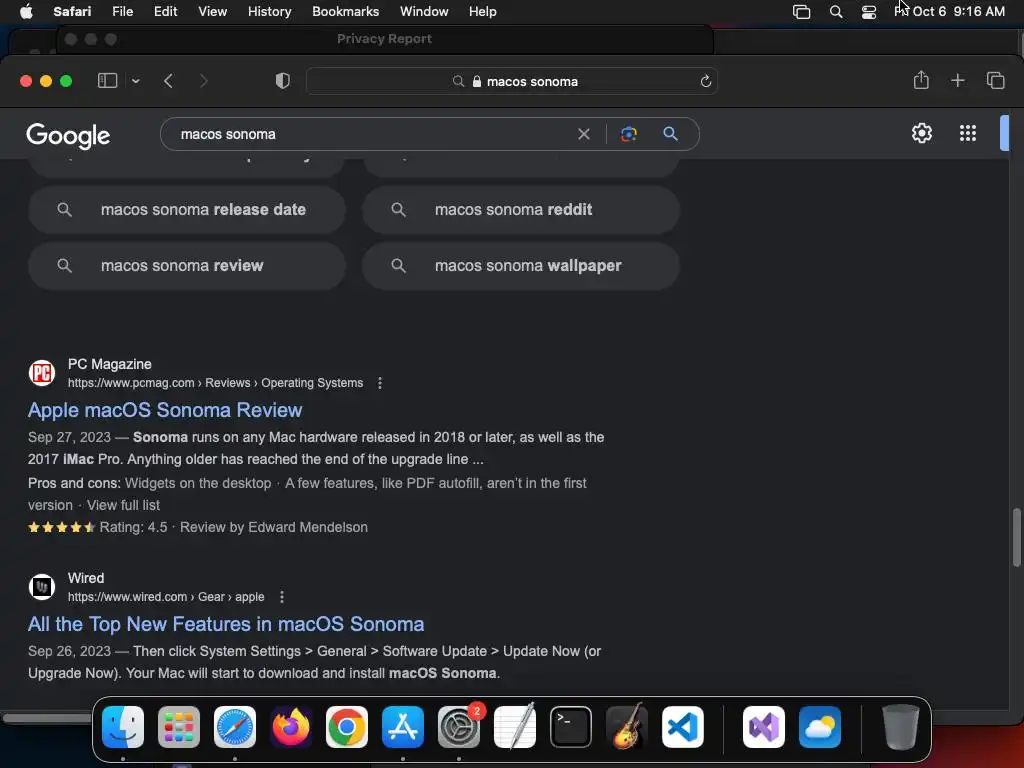Image resolution: width=1024 pixels, height=768 pixels.
Task: Click the page vertical scrollbar thumb
Action: pyautogui.click(x=1017, y=537)
